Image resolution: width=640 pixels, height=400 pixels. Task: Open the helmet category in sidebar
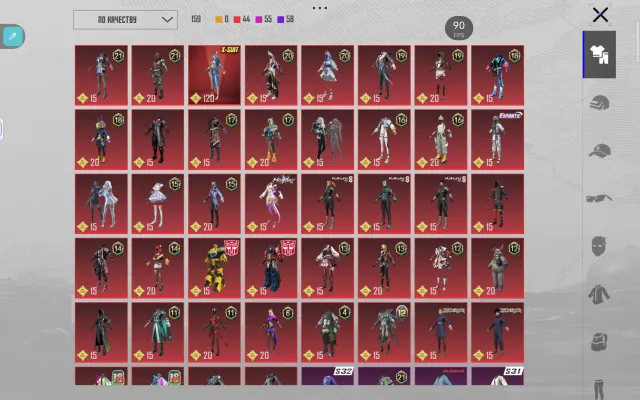[599, 103]
